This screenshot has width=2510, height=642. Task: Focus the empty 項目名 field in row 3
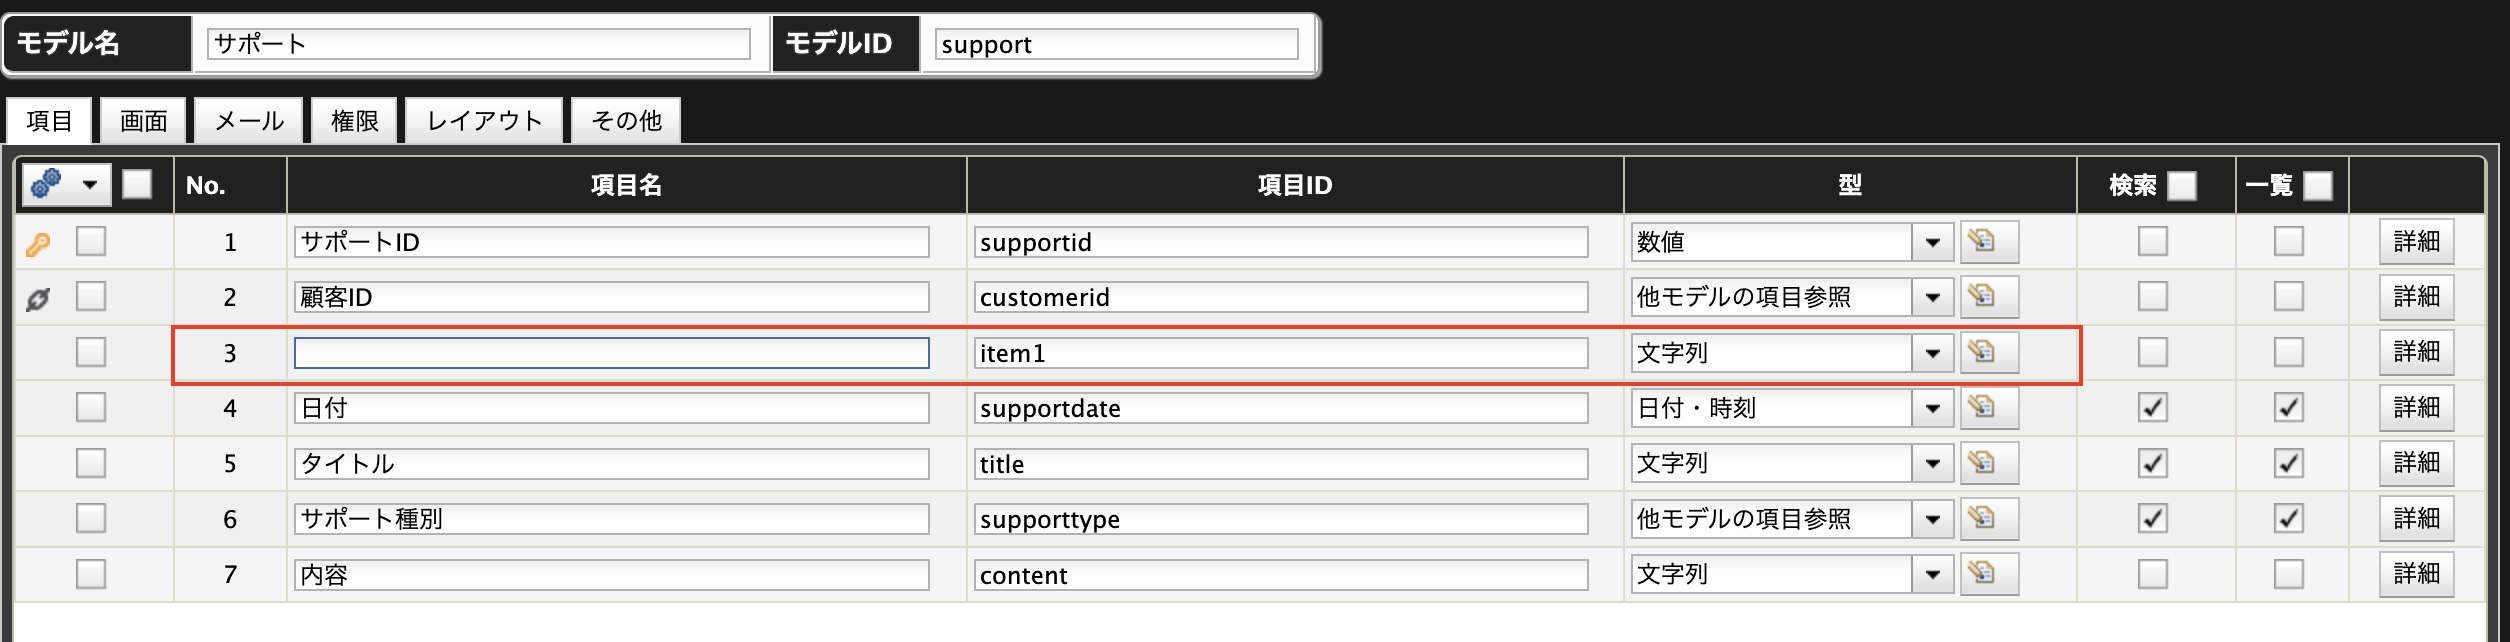[611, 353]
